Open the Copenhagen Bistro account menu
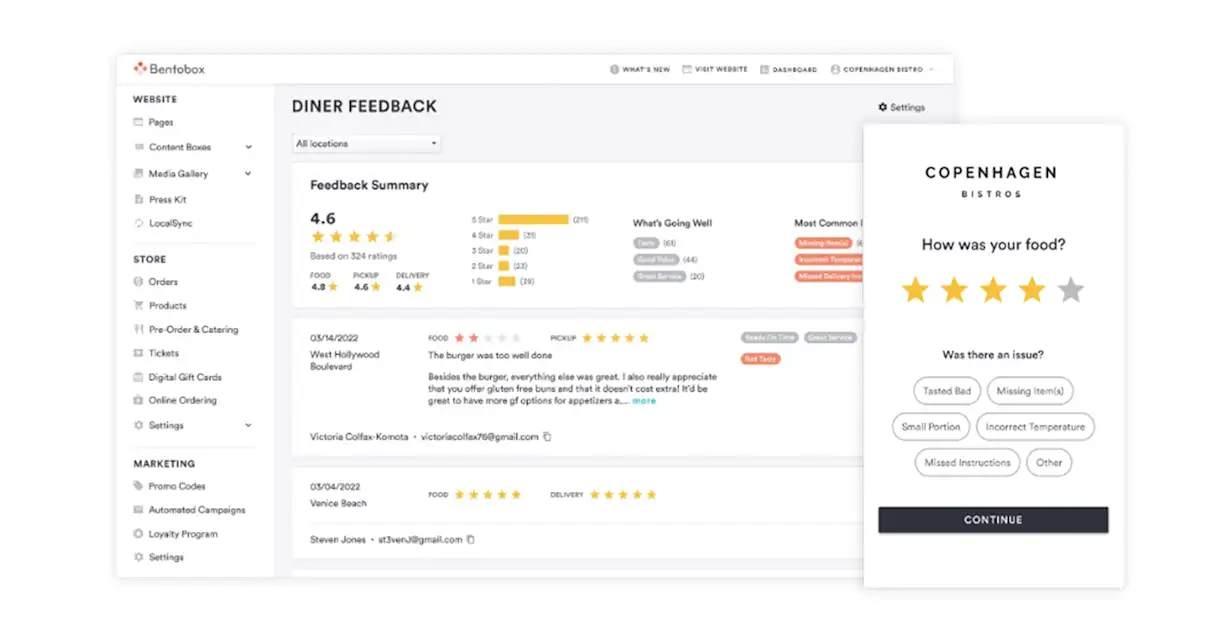The height and width of the screenshot is (633, 1219). tap(882, 70)
